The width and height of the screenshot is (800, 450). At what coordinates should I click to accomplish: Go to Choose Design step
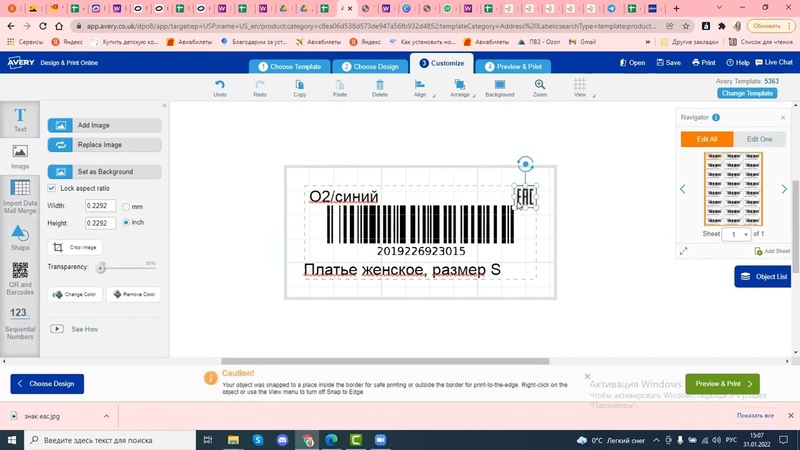(x=369, y=66)
